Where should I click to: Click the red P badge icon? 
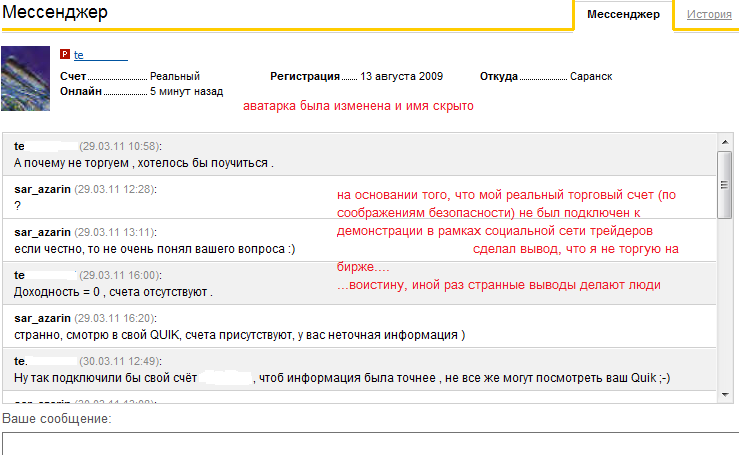(x=65, y=54)
